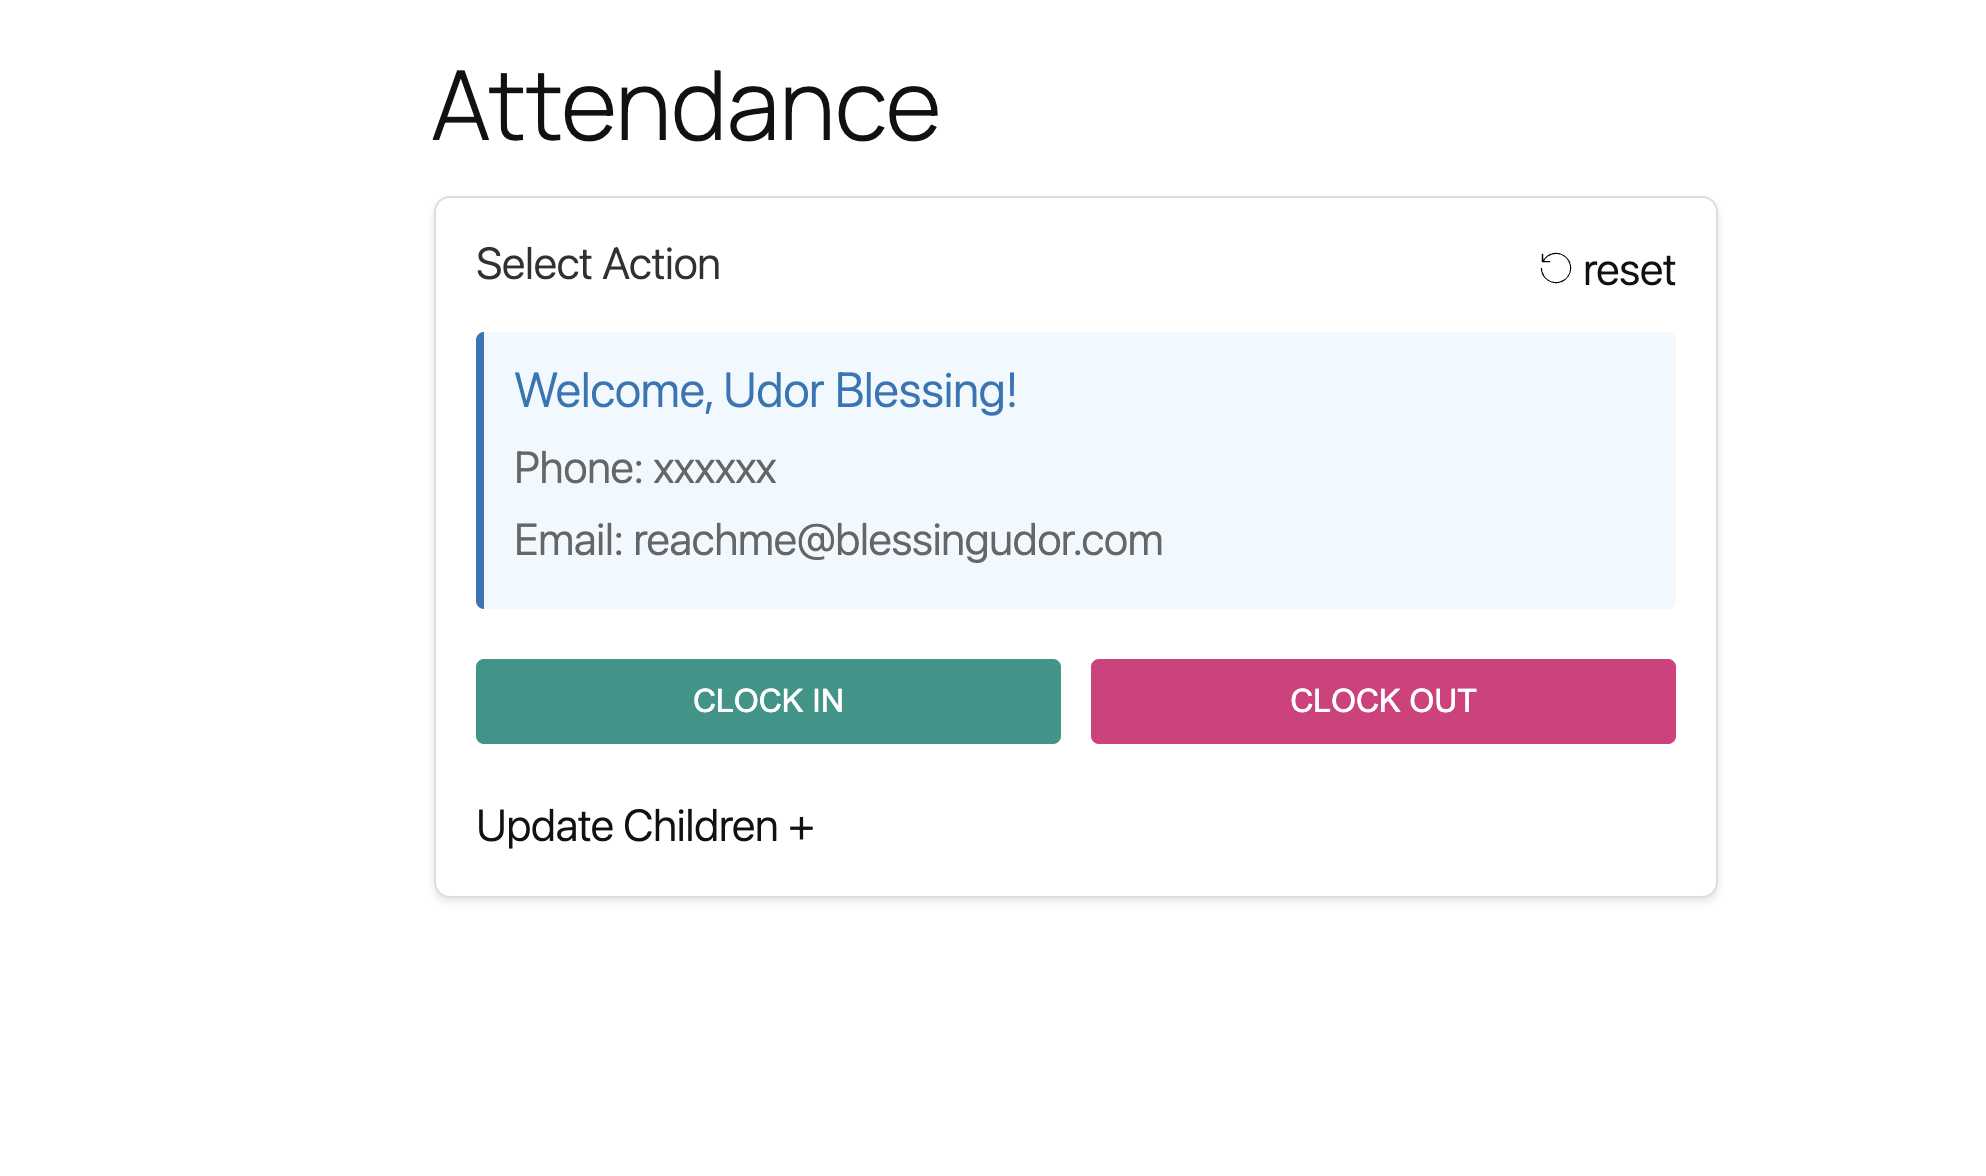Click the Attendance page title
Viewport: 1986px width, 1176px height.
coord(684,104)
